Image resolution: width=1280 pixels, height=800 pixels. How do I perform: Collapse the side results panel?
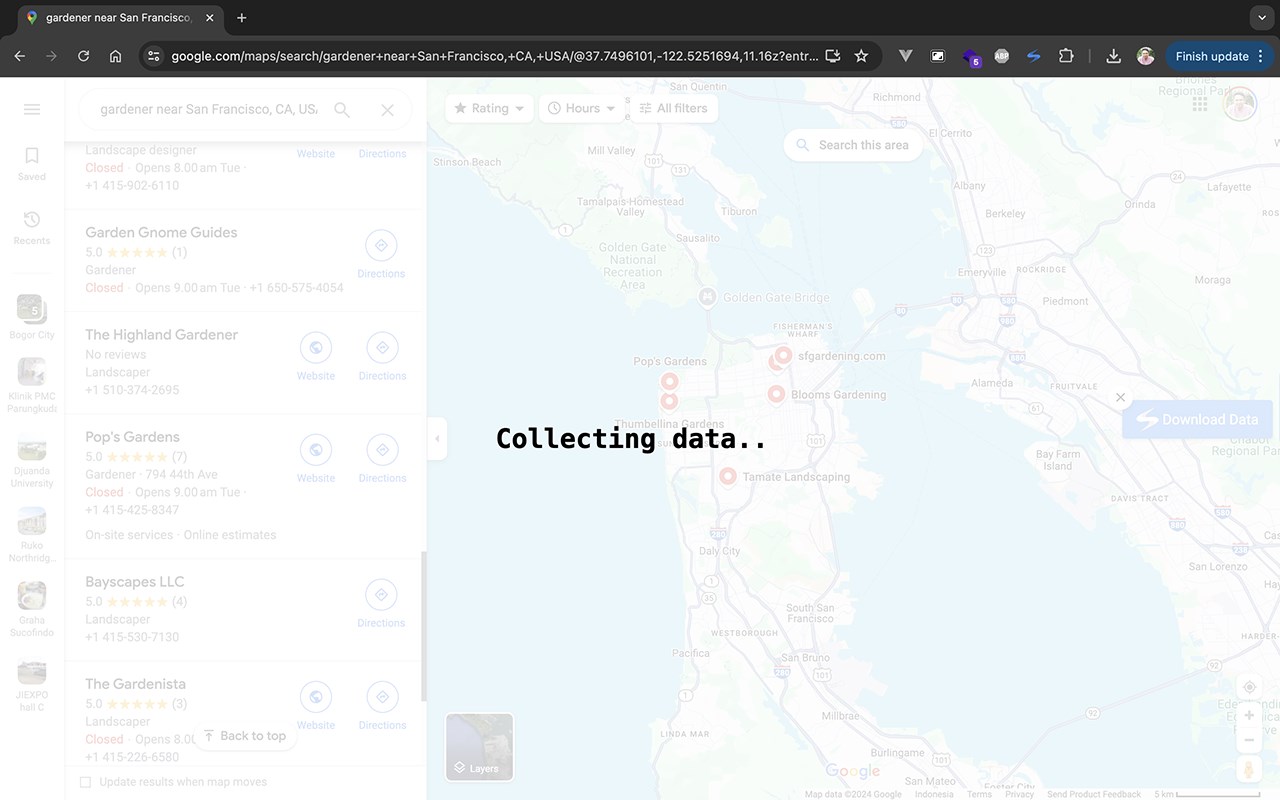(x=437, y=439)
